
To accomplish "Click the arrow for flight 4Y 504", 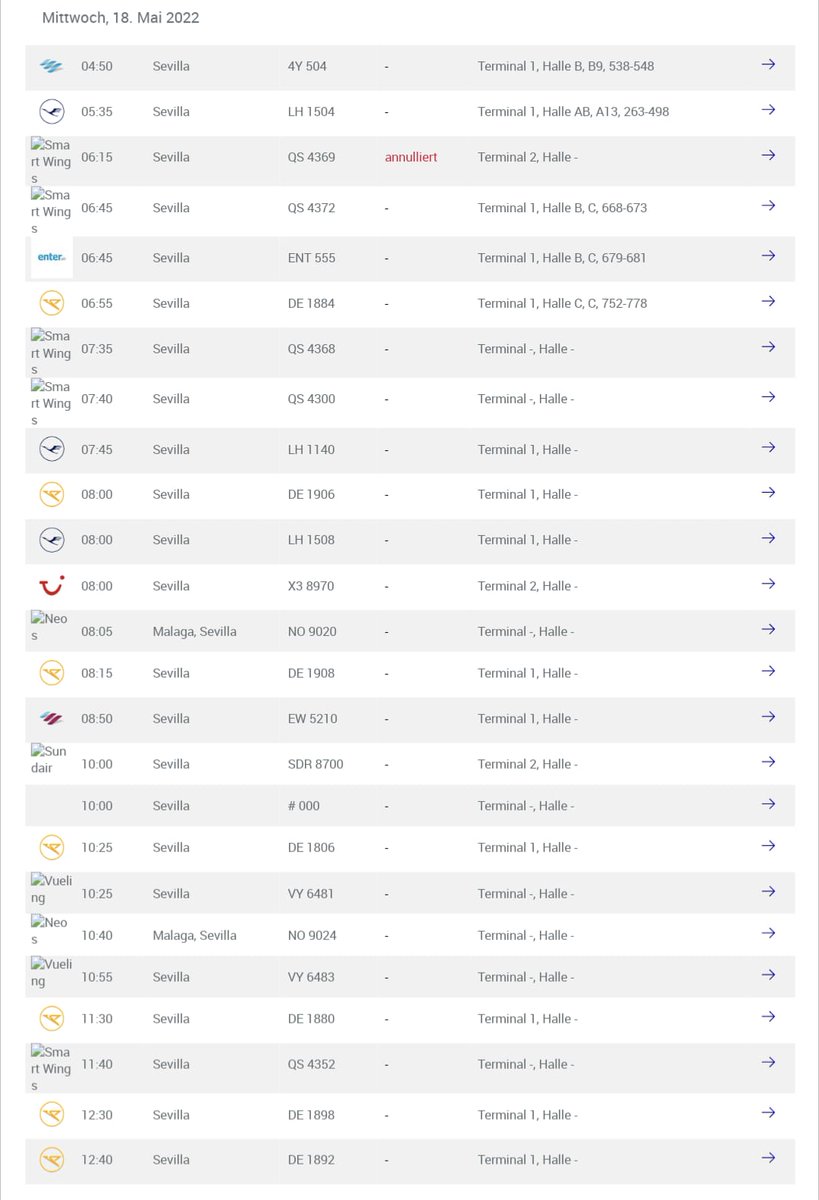I will 768,65.
